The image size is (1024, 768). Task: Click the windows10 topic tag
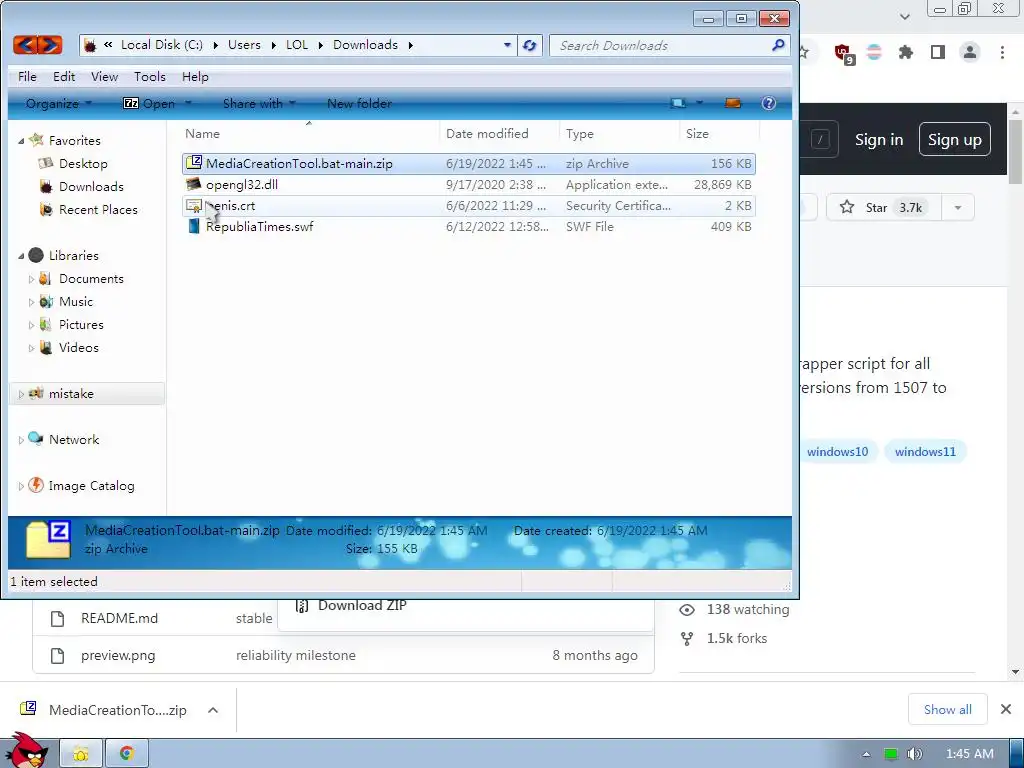pyautogui.click(x=837, y=452)
